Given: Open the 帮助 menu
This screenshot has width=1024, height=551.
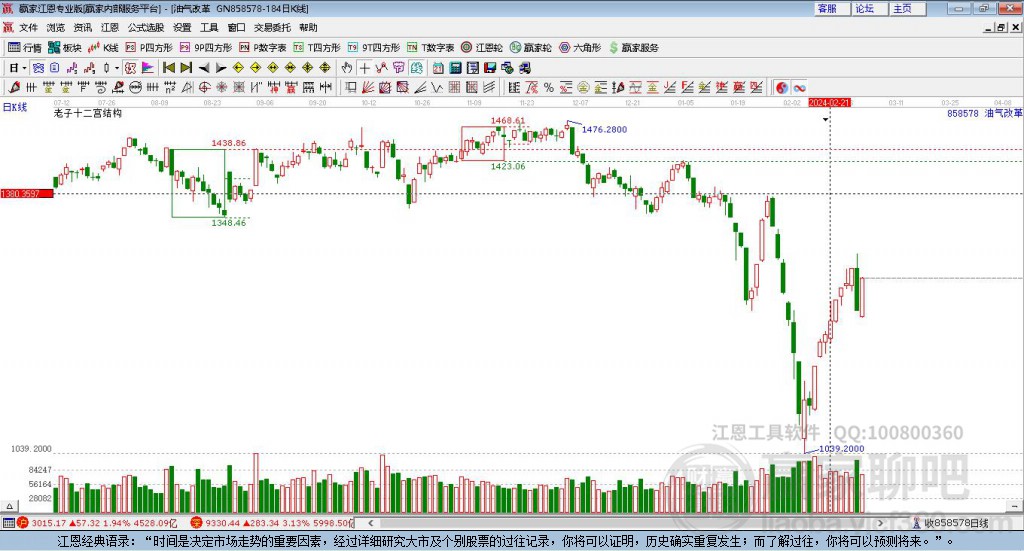Looking at the screenshot, I should pyautogui.click(x=308, y=27).
